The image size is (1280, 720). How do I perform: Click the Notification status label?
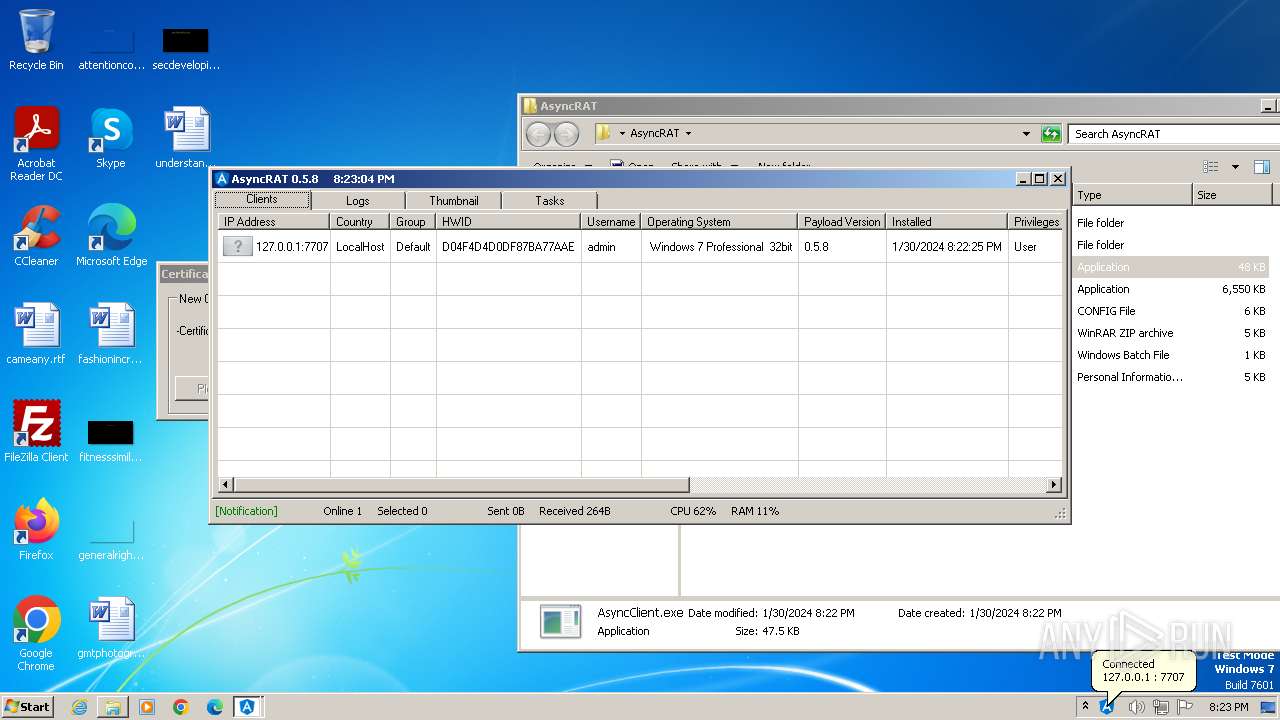tap(246, 511)
